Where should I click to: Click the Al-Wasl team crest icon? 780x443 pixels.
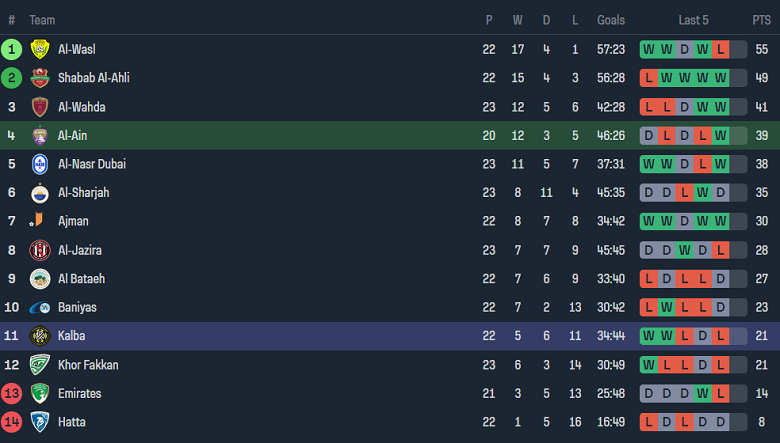click(39, 49)
